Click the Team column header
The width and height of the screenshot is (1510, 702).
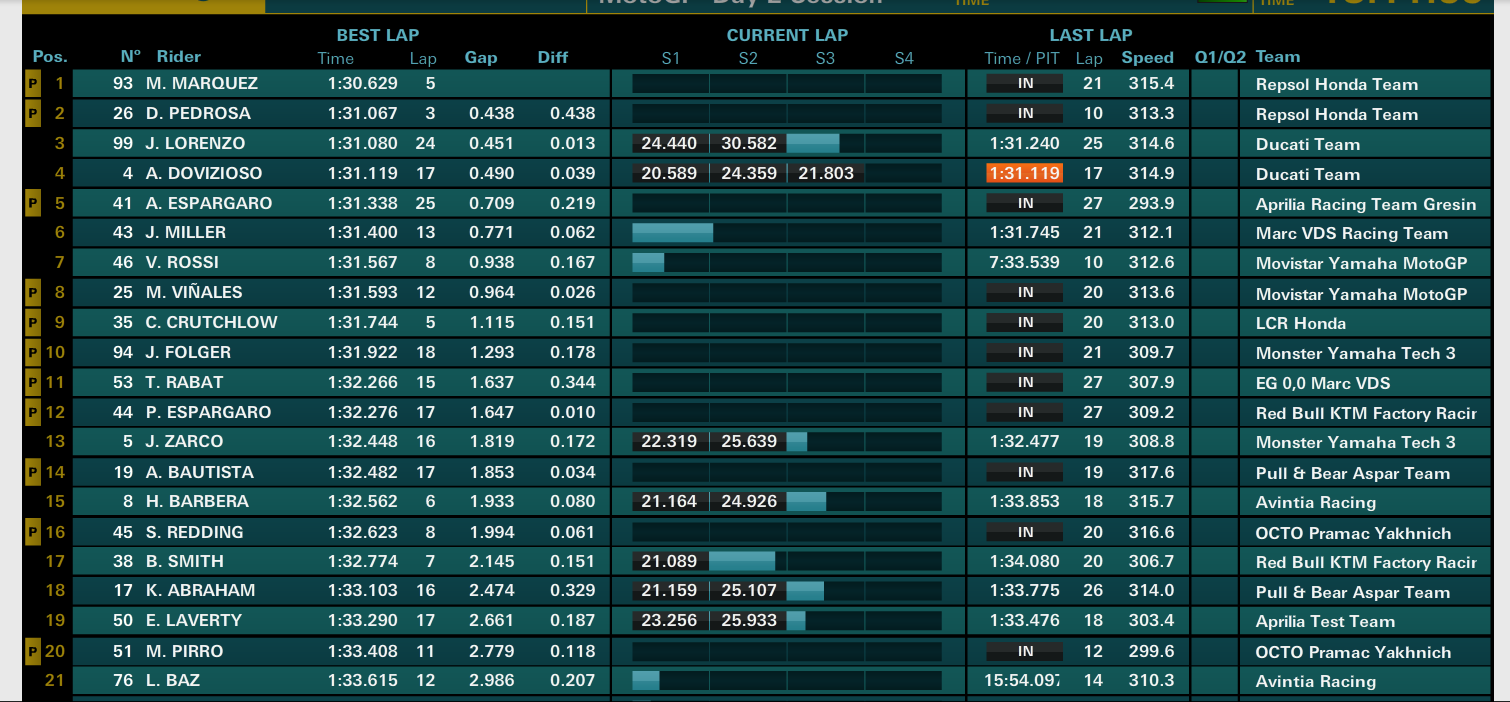(x=1278, y=58)
